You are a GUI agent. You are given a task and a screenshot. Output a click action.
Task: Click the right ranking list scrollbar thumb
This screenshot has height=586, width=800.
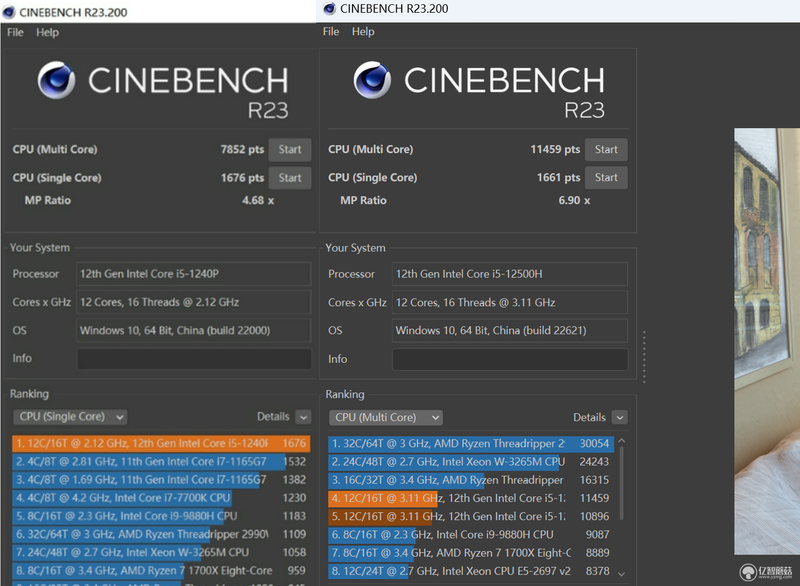(621, 483)
